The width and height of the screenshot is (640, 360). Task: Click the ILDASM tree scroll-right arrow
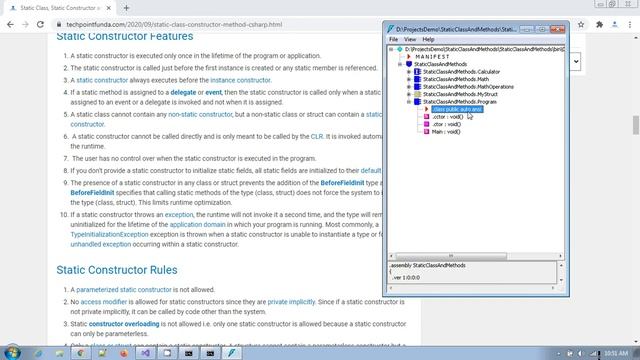coord(560,256)
